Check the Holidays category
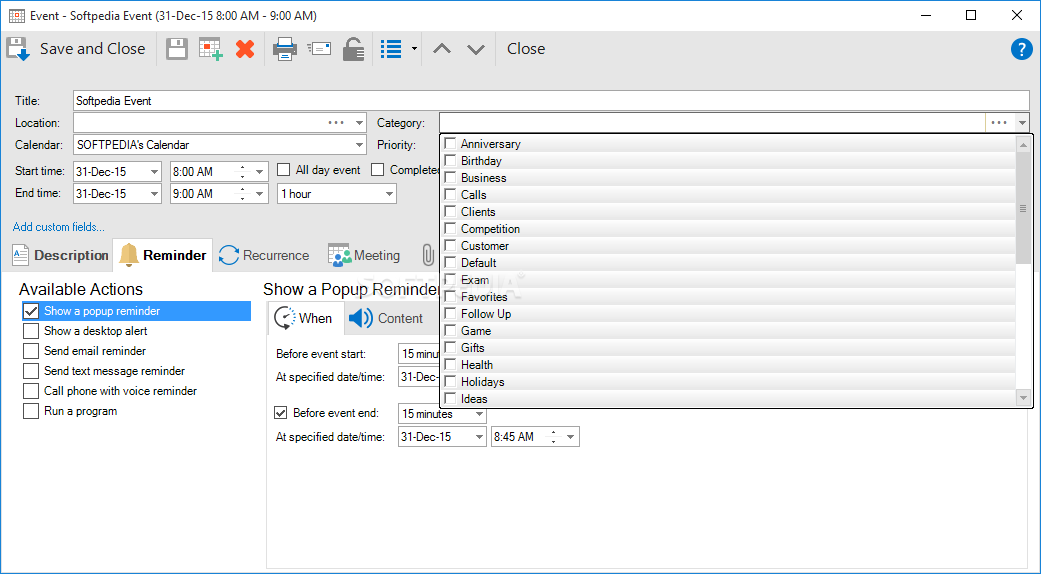This screenshot has height=574, width=1041. [450, 382]
